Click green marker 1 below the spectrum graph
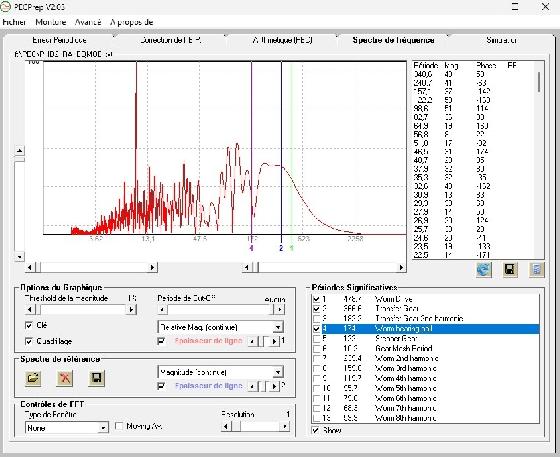 tap(291, 248)
